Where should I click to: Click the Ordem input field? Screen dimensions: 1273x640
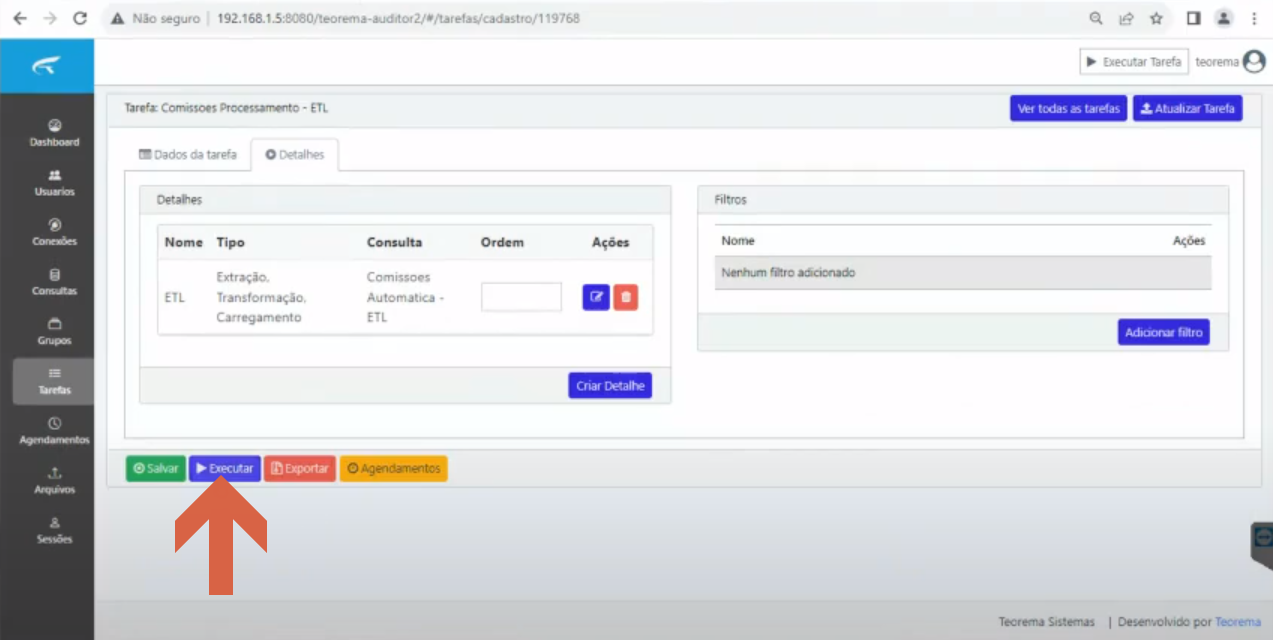point(521,297)
